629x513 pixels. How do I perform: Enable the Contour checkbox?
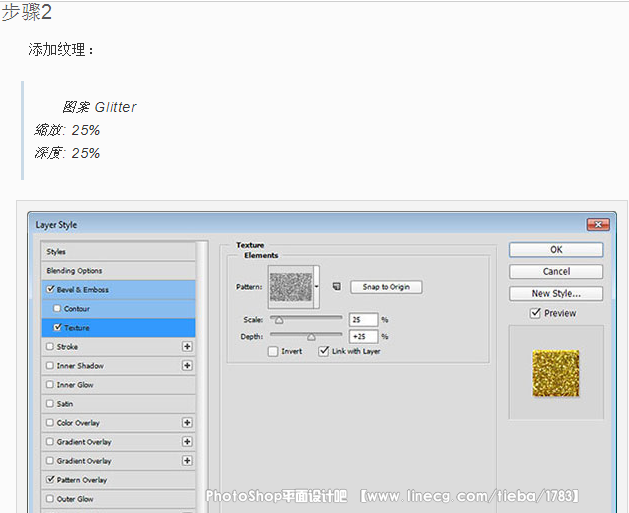click(x=57, y=308)
